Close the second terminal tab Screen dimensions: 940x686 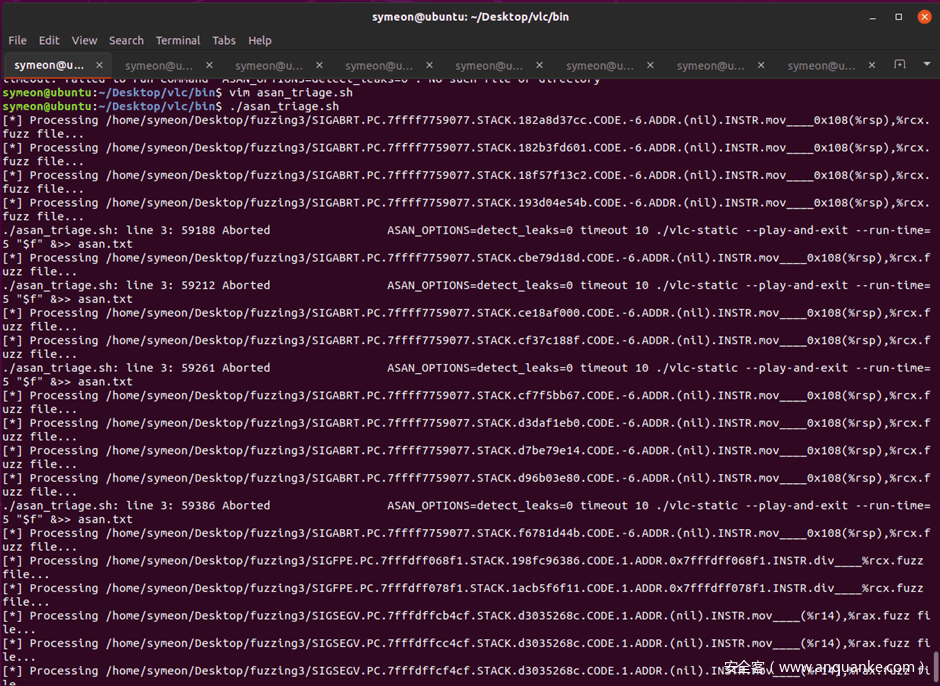pos(209,66)
